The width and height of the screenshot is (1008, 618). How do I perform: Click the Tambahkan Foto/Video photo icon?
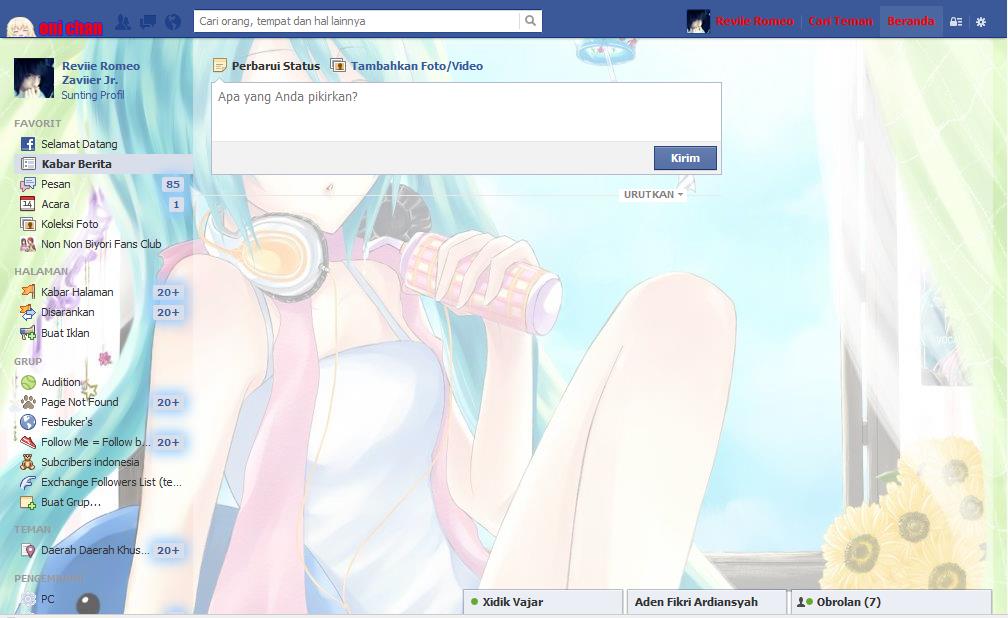pyautogui.click(x=338, y=66)
